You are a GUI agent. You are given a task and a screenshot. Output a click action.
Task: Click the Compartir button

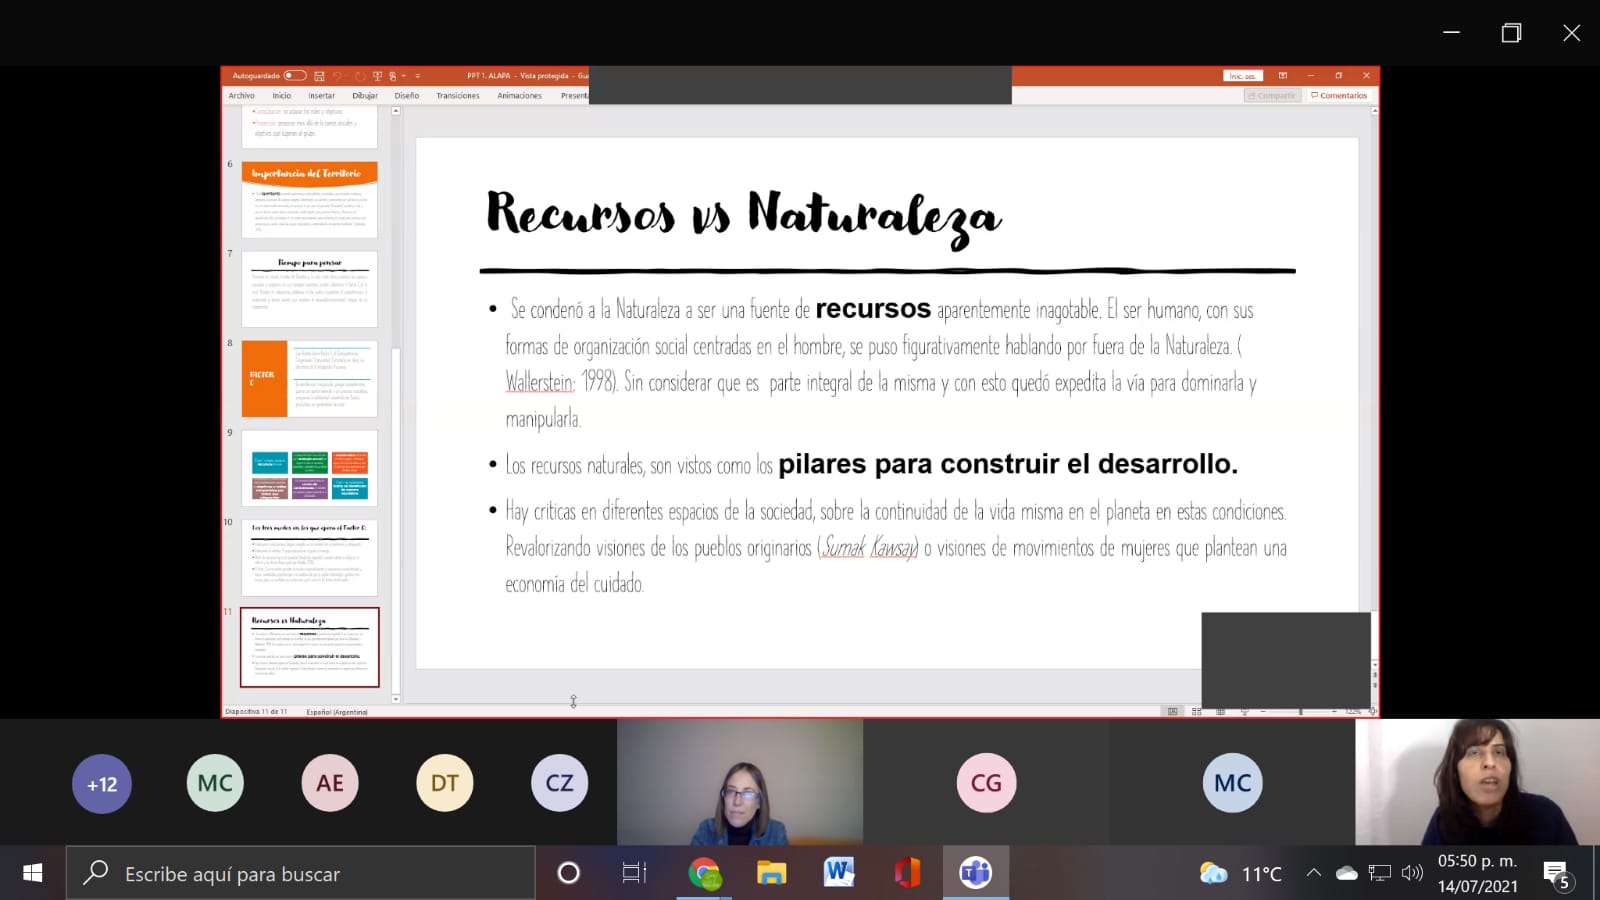click(x=1272, y=96)
